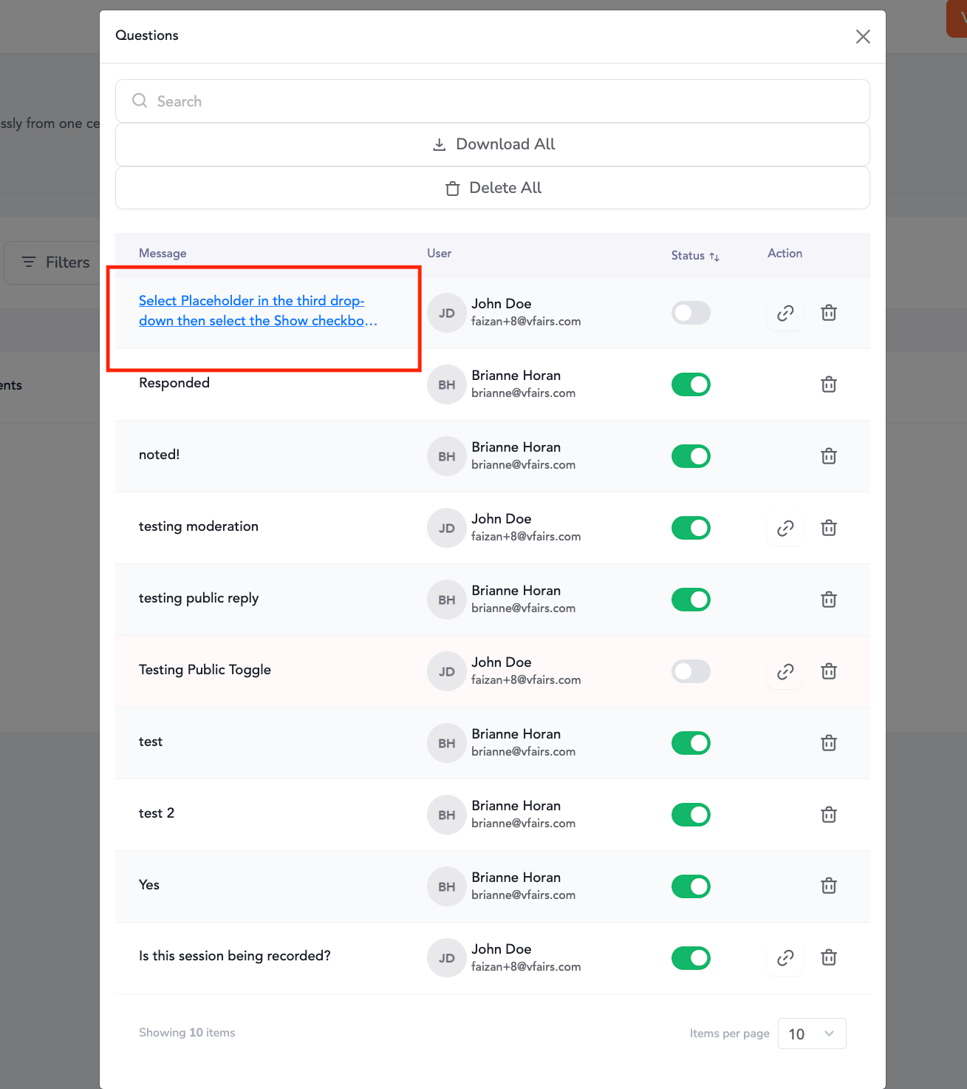Image resolution: width=967 pixels, height=1089 pixels.
Task: Delete the 'test 2' message row
Action: [829, 815]
